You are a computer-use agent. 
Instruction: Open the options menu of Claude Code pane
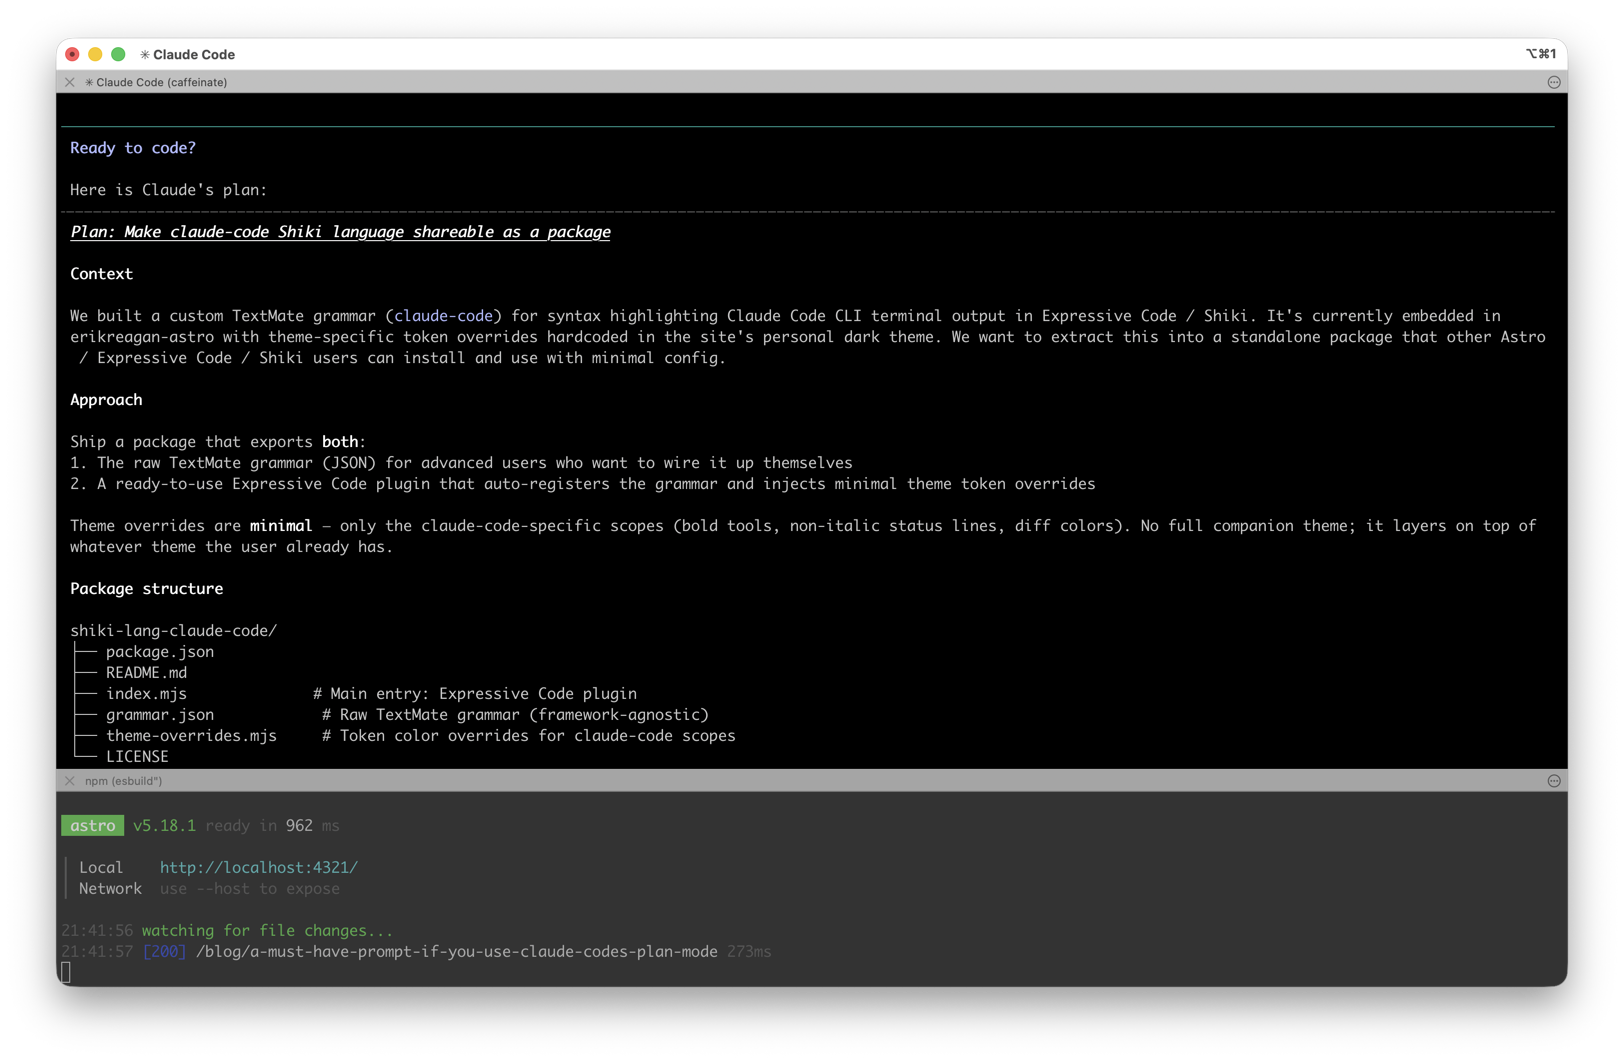(1553, 82)
